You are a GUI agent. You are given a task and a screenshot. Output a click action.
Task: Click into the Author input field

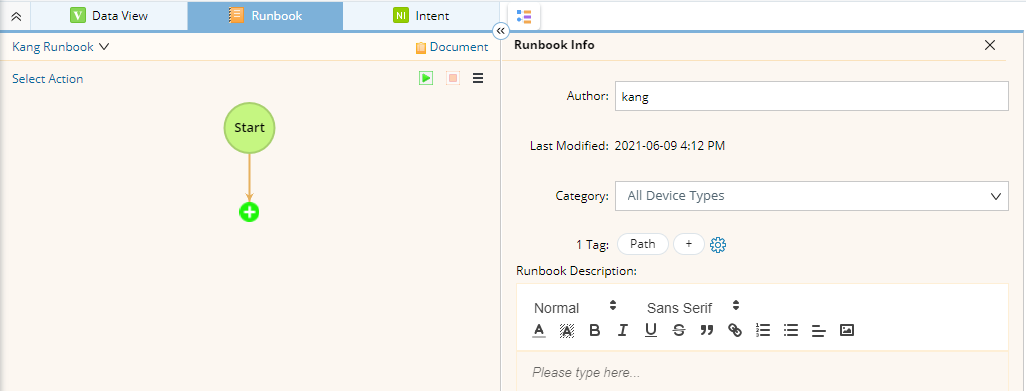click(811, 96)
